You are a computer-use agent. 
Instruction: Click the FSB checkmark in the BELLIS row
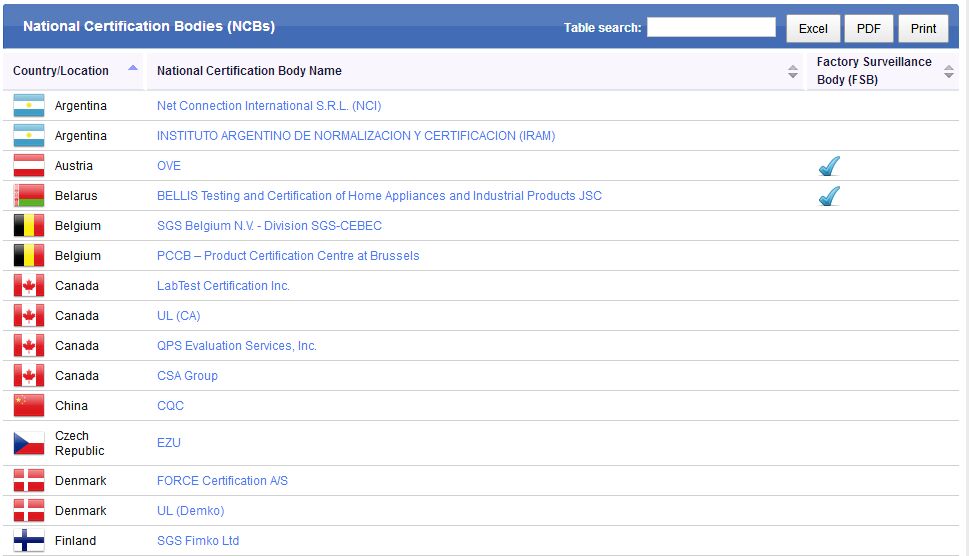tap(829, 196)
